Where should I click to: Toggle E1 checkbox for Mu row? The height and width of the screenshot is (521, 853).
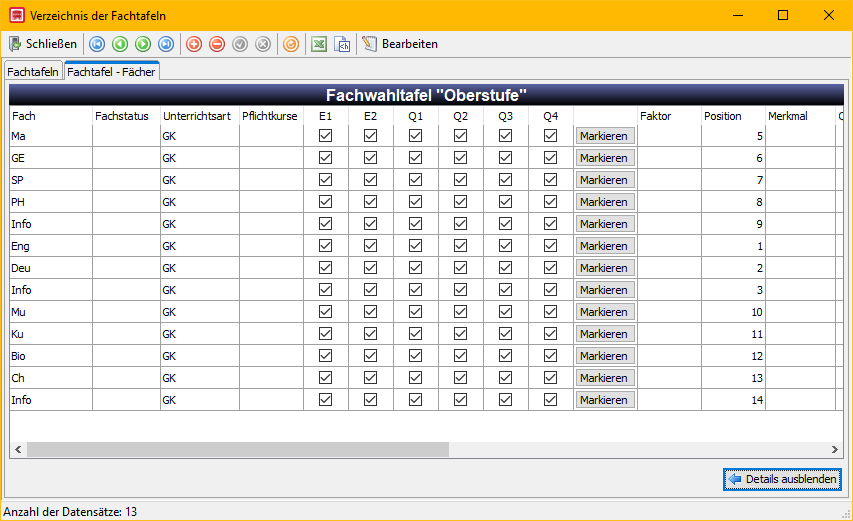coord(325,312)
